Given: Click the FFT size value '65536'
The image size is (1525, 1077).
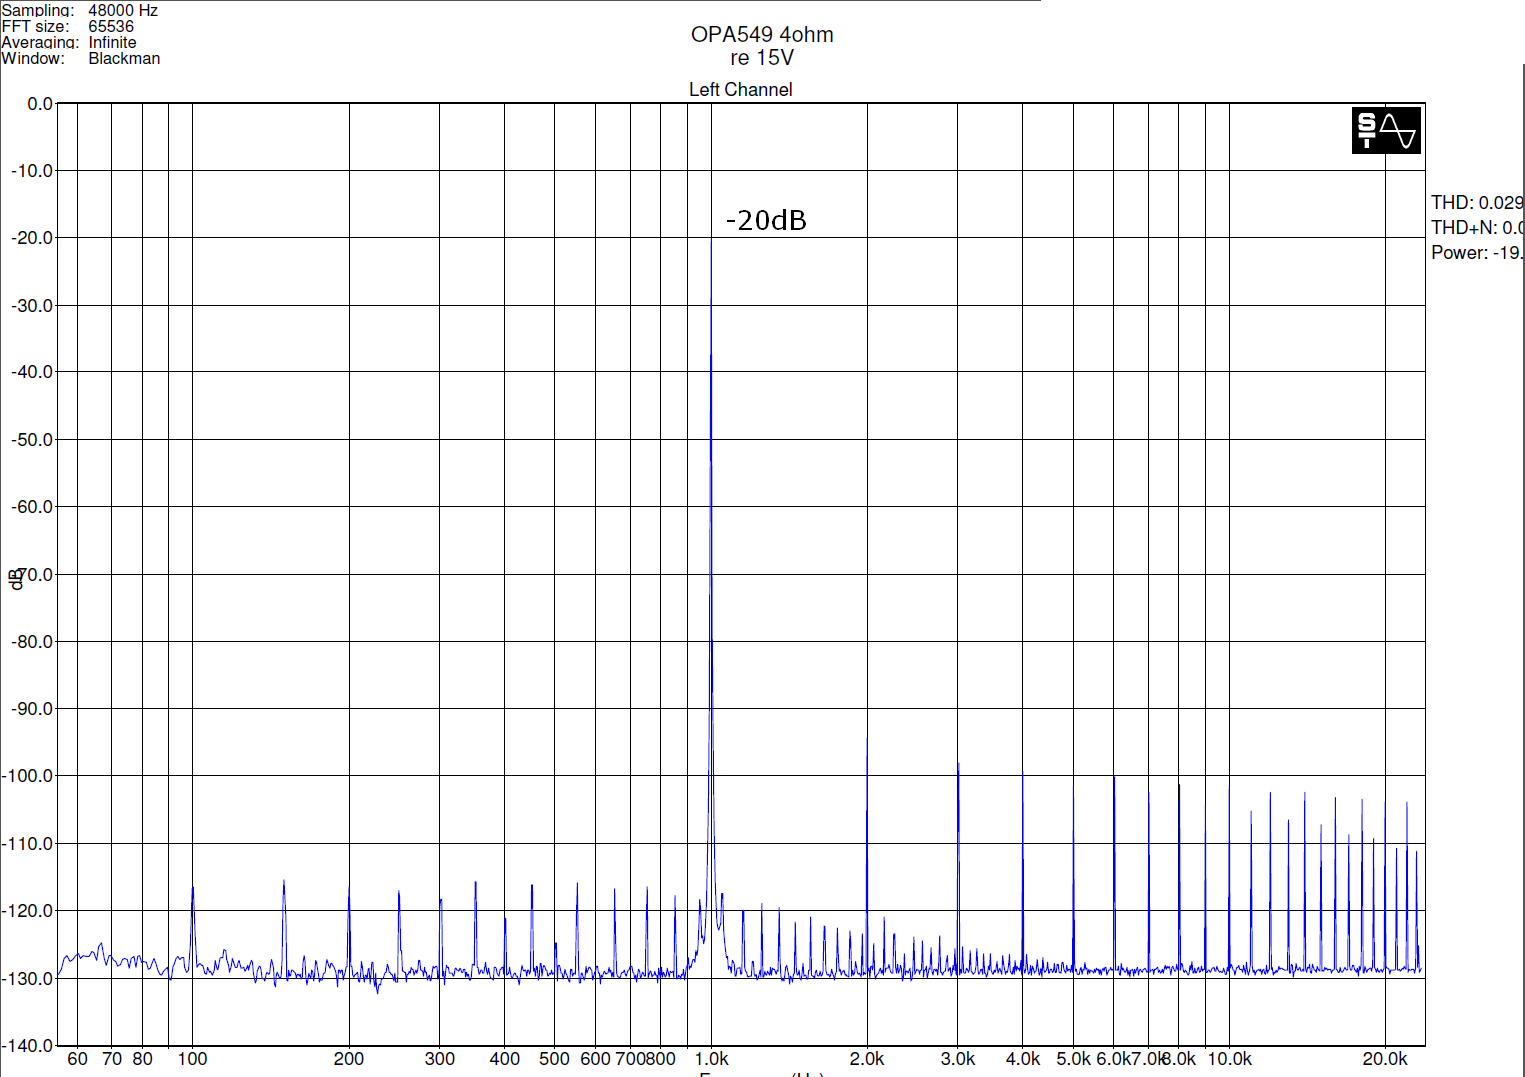Looking at the screenshot, I should (x=111, y=26).
